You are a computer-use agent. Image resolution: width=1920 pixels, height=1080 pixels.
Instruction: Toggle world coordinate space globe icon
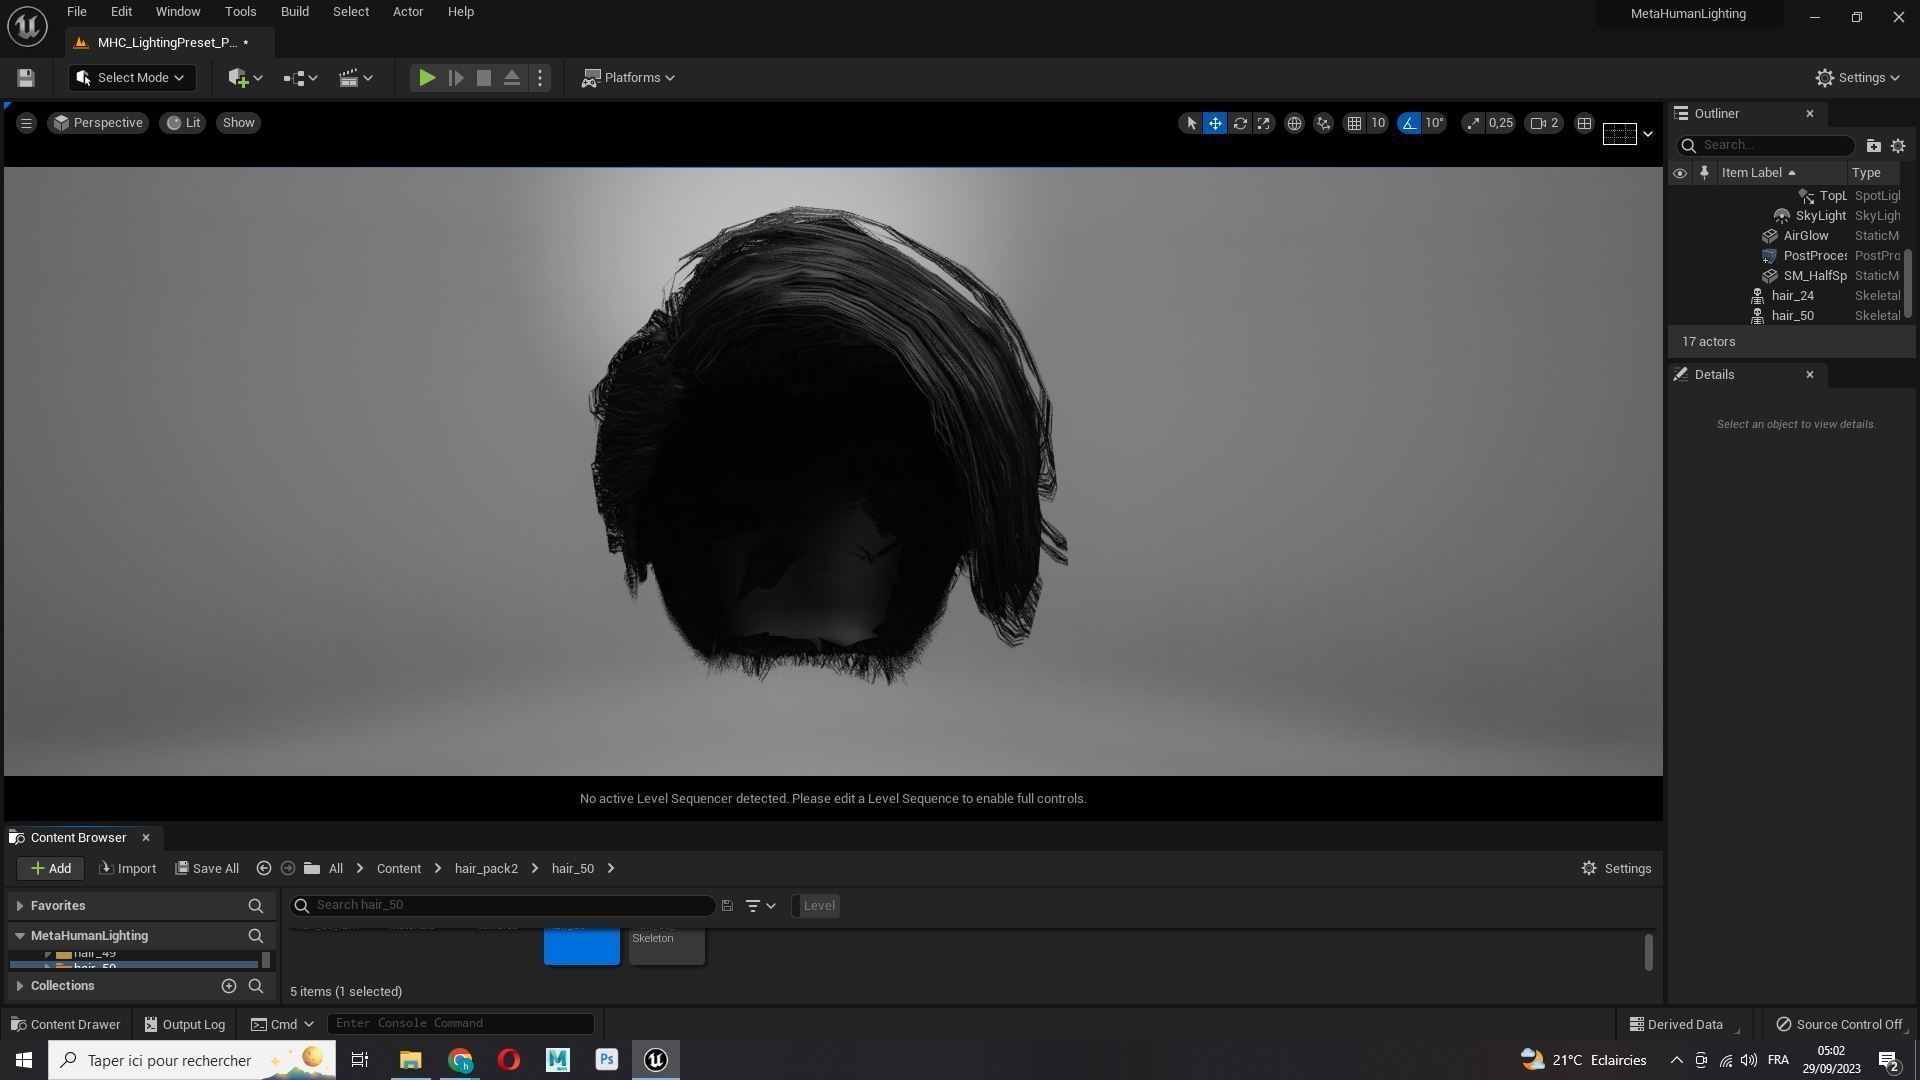pos(1294,123)
